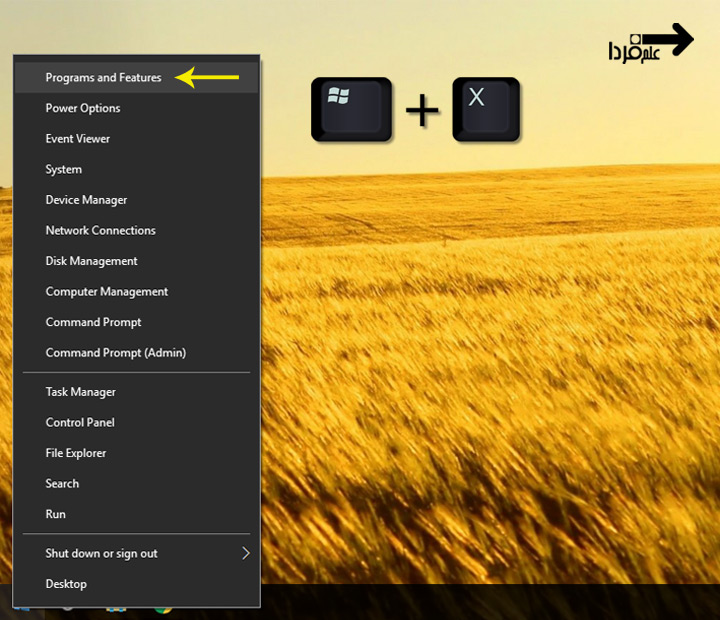
Task: Open Task Manager
Action: pos(80,392)
